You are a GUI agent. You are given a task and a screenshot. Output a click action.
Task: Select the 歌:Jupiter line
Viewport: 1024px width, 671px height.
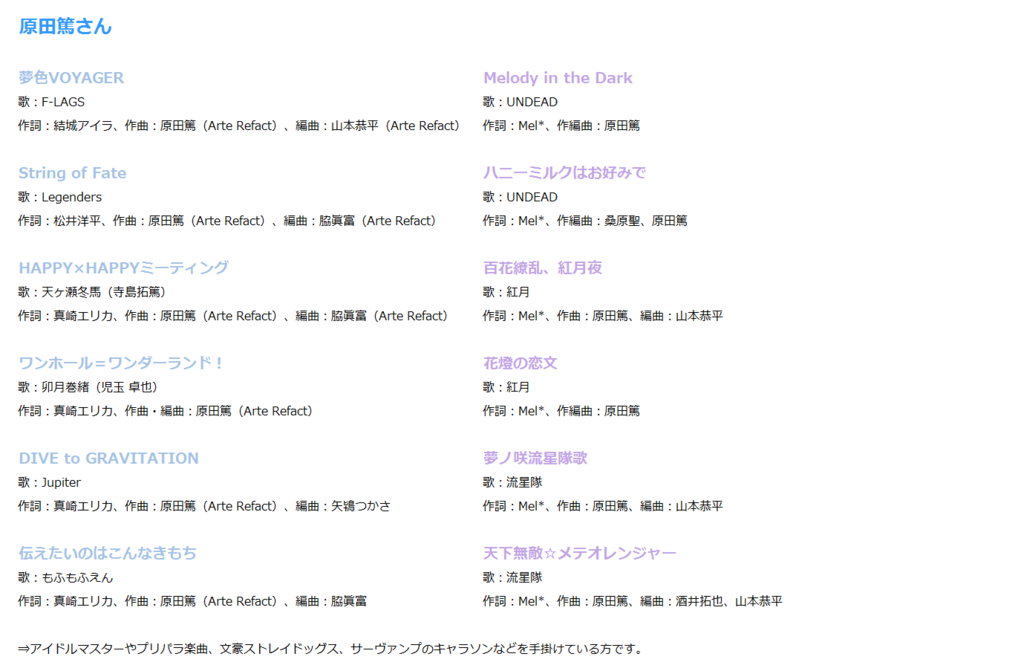pos(50,483)
